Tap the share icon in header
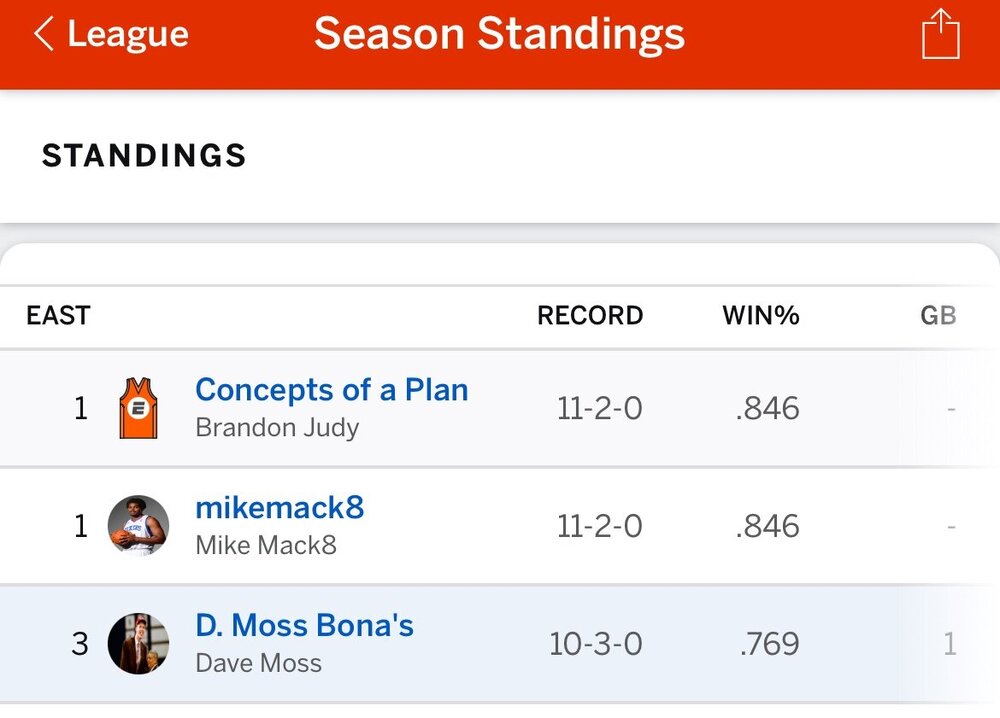 (940, 35)
